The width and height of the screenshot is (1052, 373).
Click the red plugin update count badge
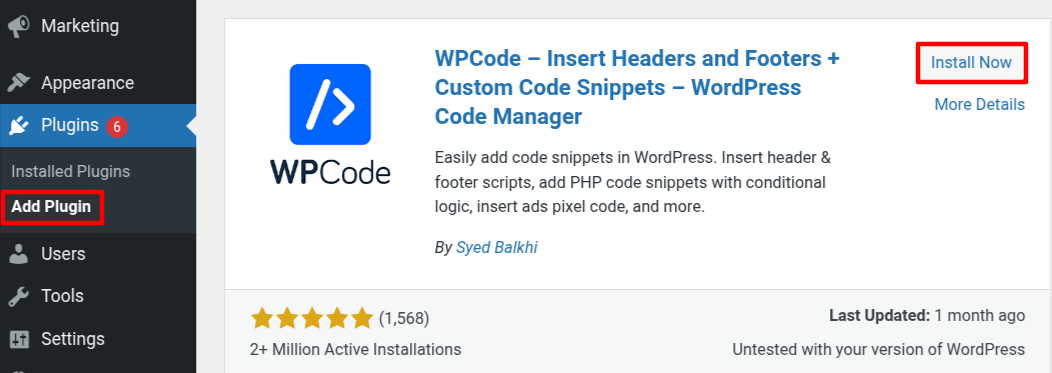coord(117,125)
